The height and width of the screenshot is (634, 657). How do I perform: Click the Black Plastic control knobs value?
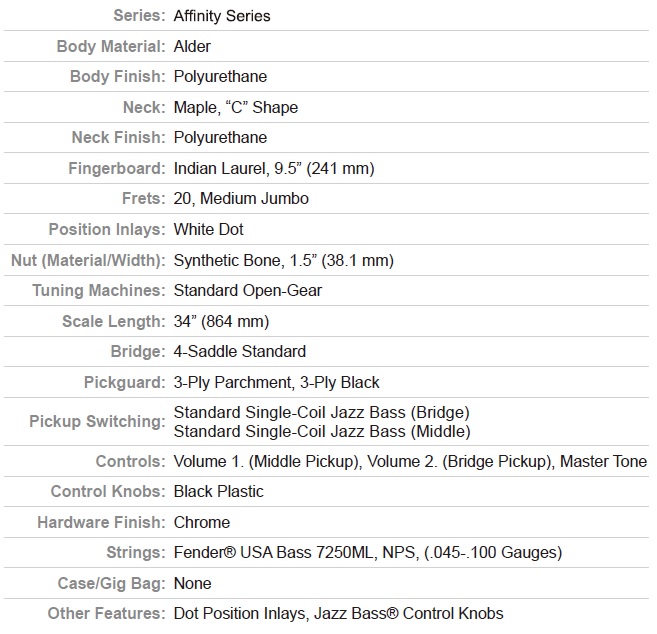(x=218, y=492)
